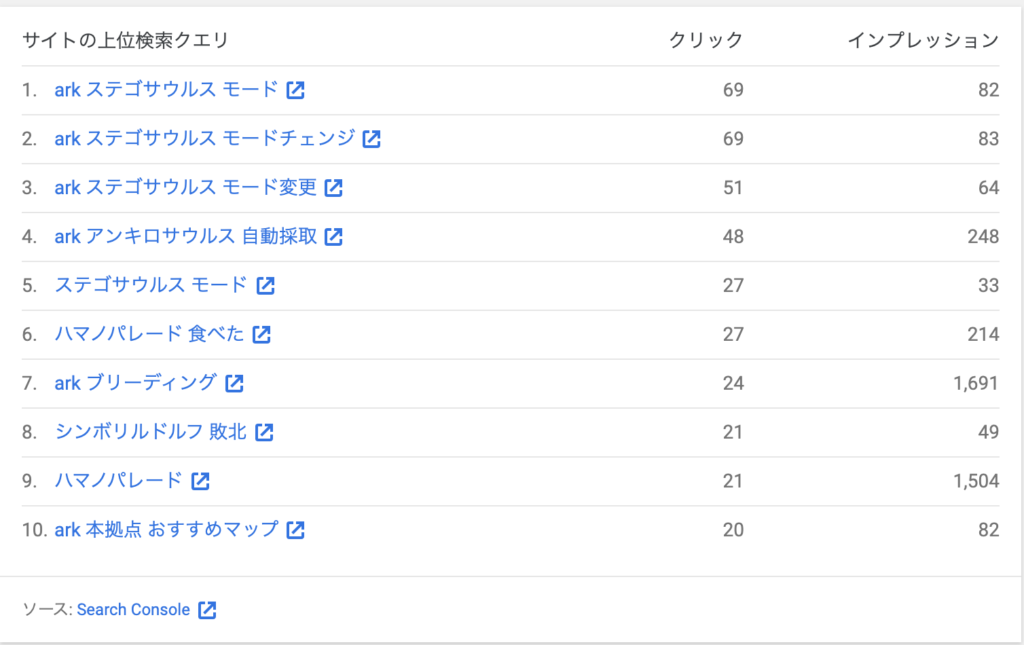Click the 'ark ブリーディング' query text

pyautogui.click(x=135, y=383)
